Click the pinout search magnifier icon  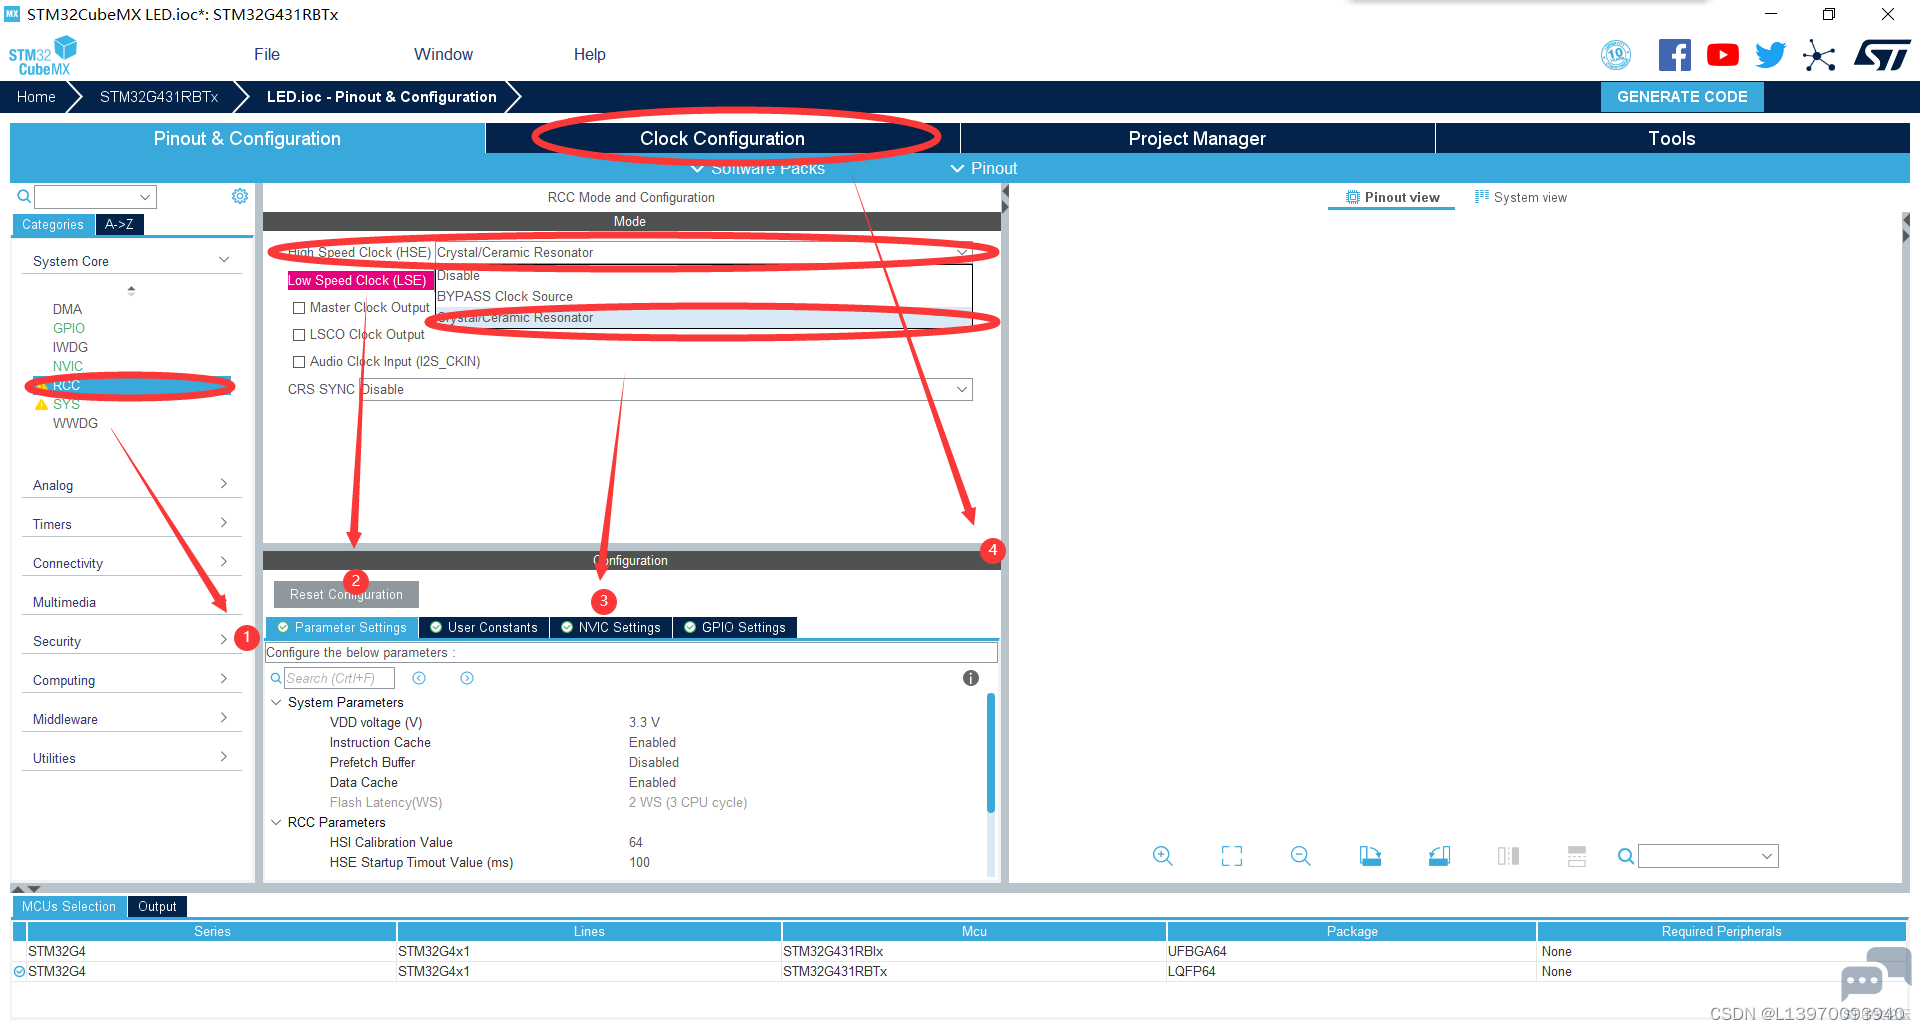pyautogui.click(x=1626, y=856)
